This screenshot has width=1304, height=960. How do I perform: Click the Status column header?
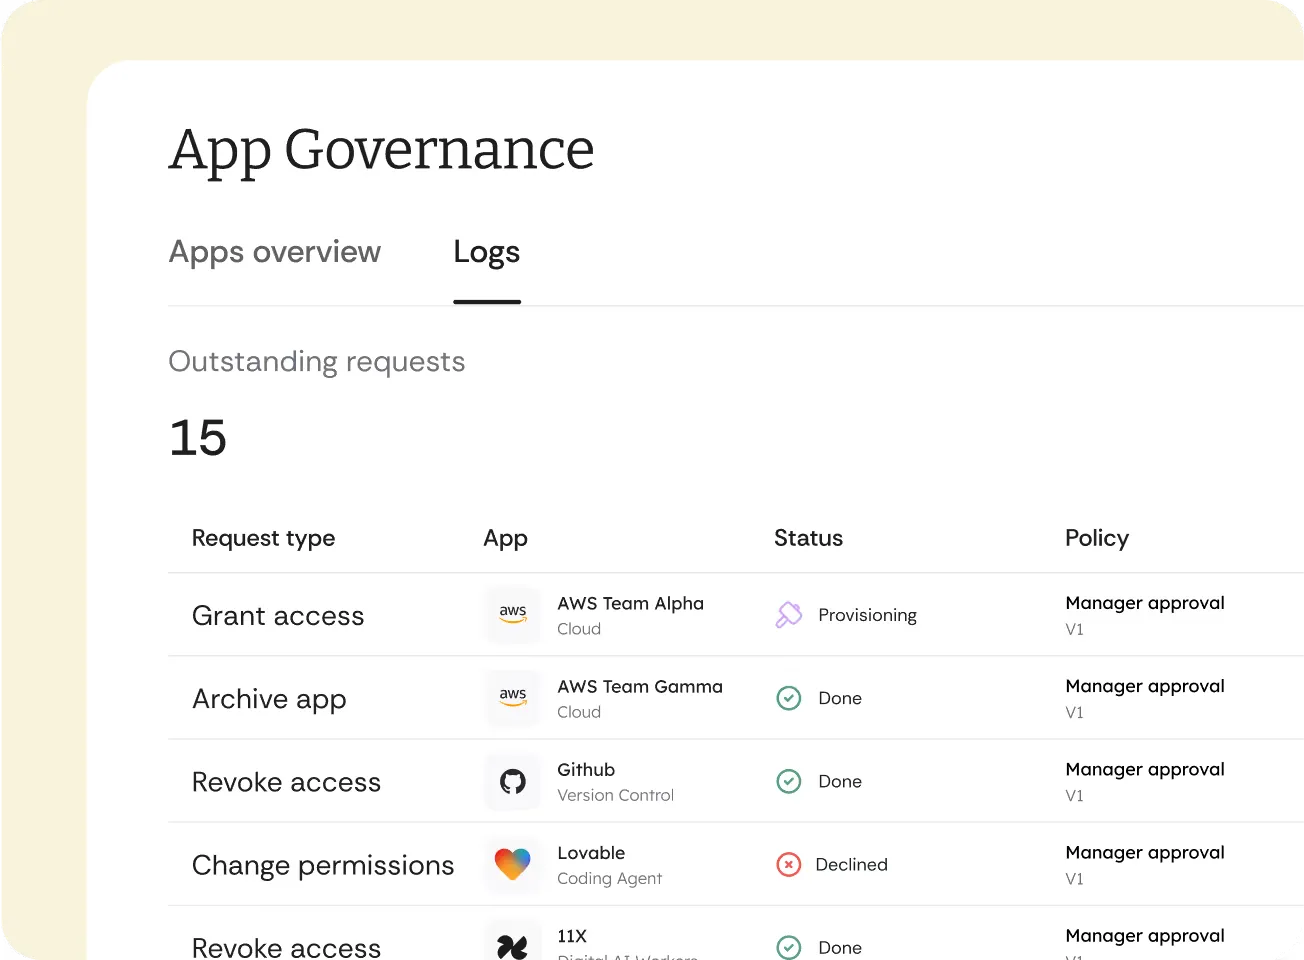[x=808, y=538]
